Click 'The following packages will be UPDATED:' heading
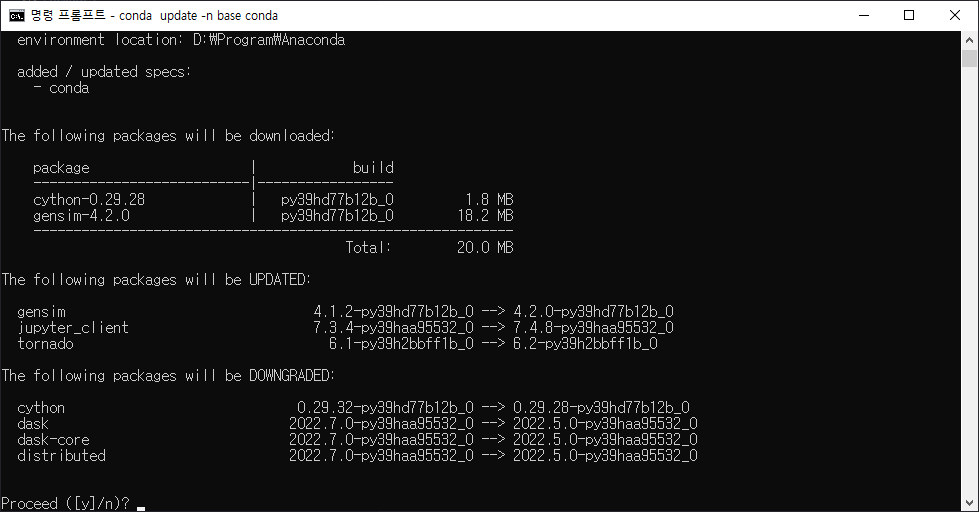The height and width of the screenshot is (512, 979). pos(156,280)
